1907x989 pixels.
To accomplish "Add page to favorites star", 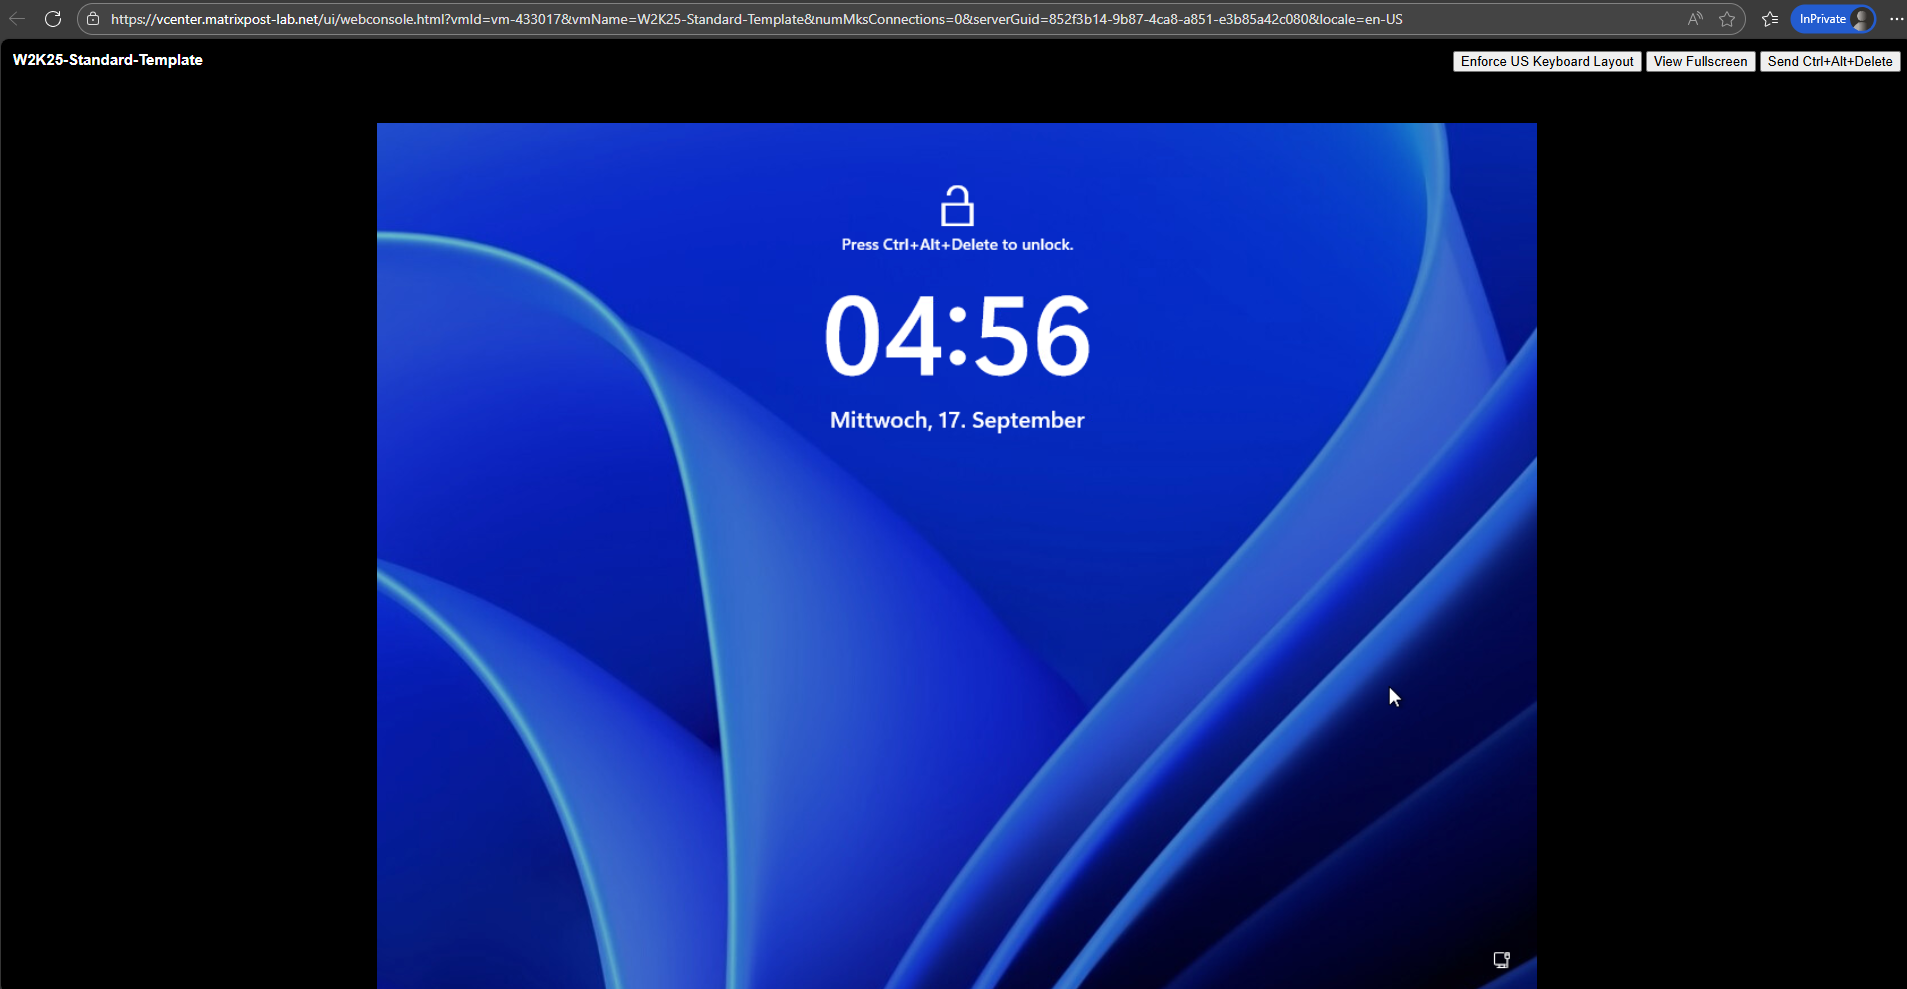I will click(1727, 19).
